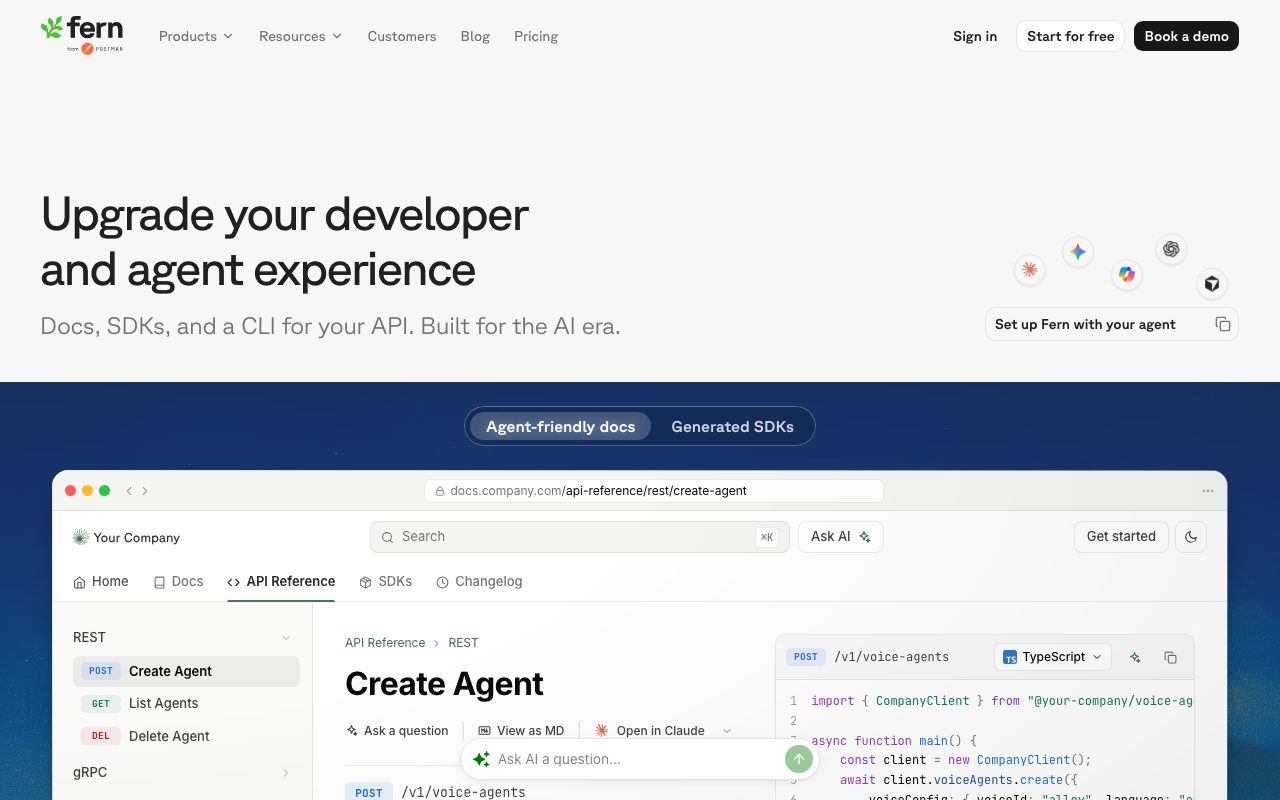Click the Ask AI button beside search
The image size is (1280, 800).
[x=841, y=537]
